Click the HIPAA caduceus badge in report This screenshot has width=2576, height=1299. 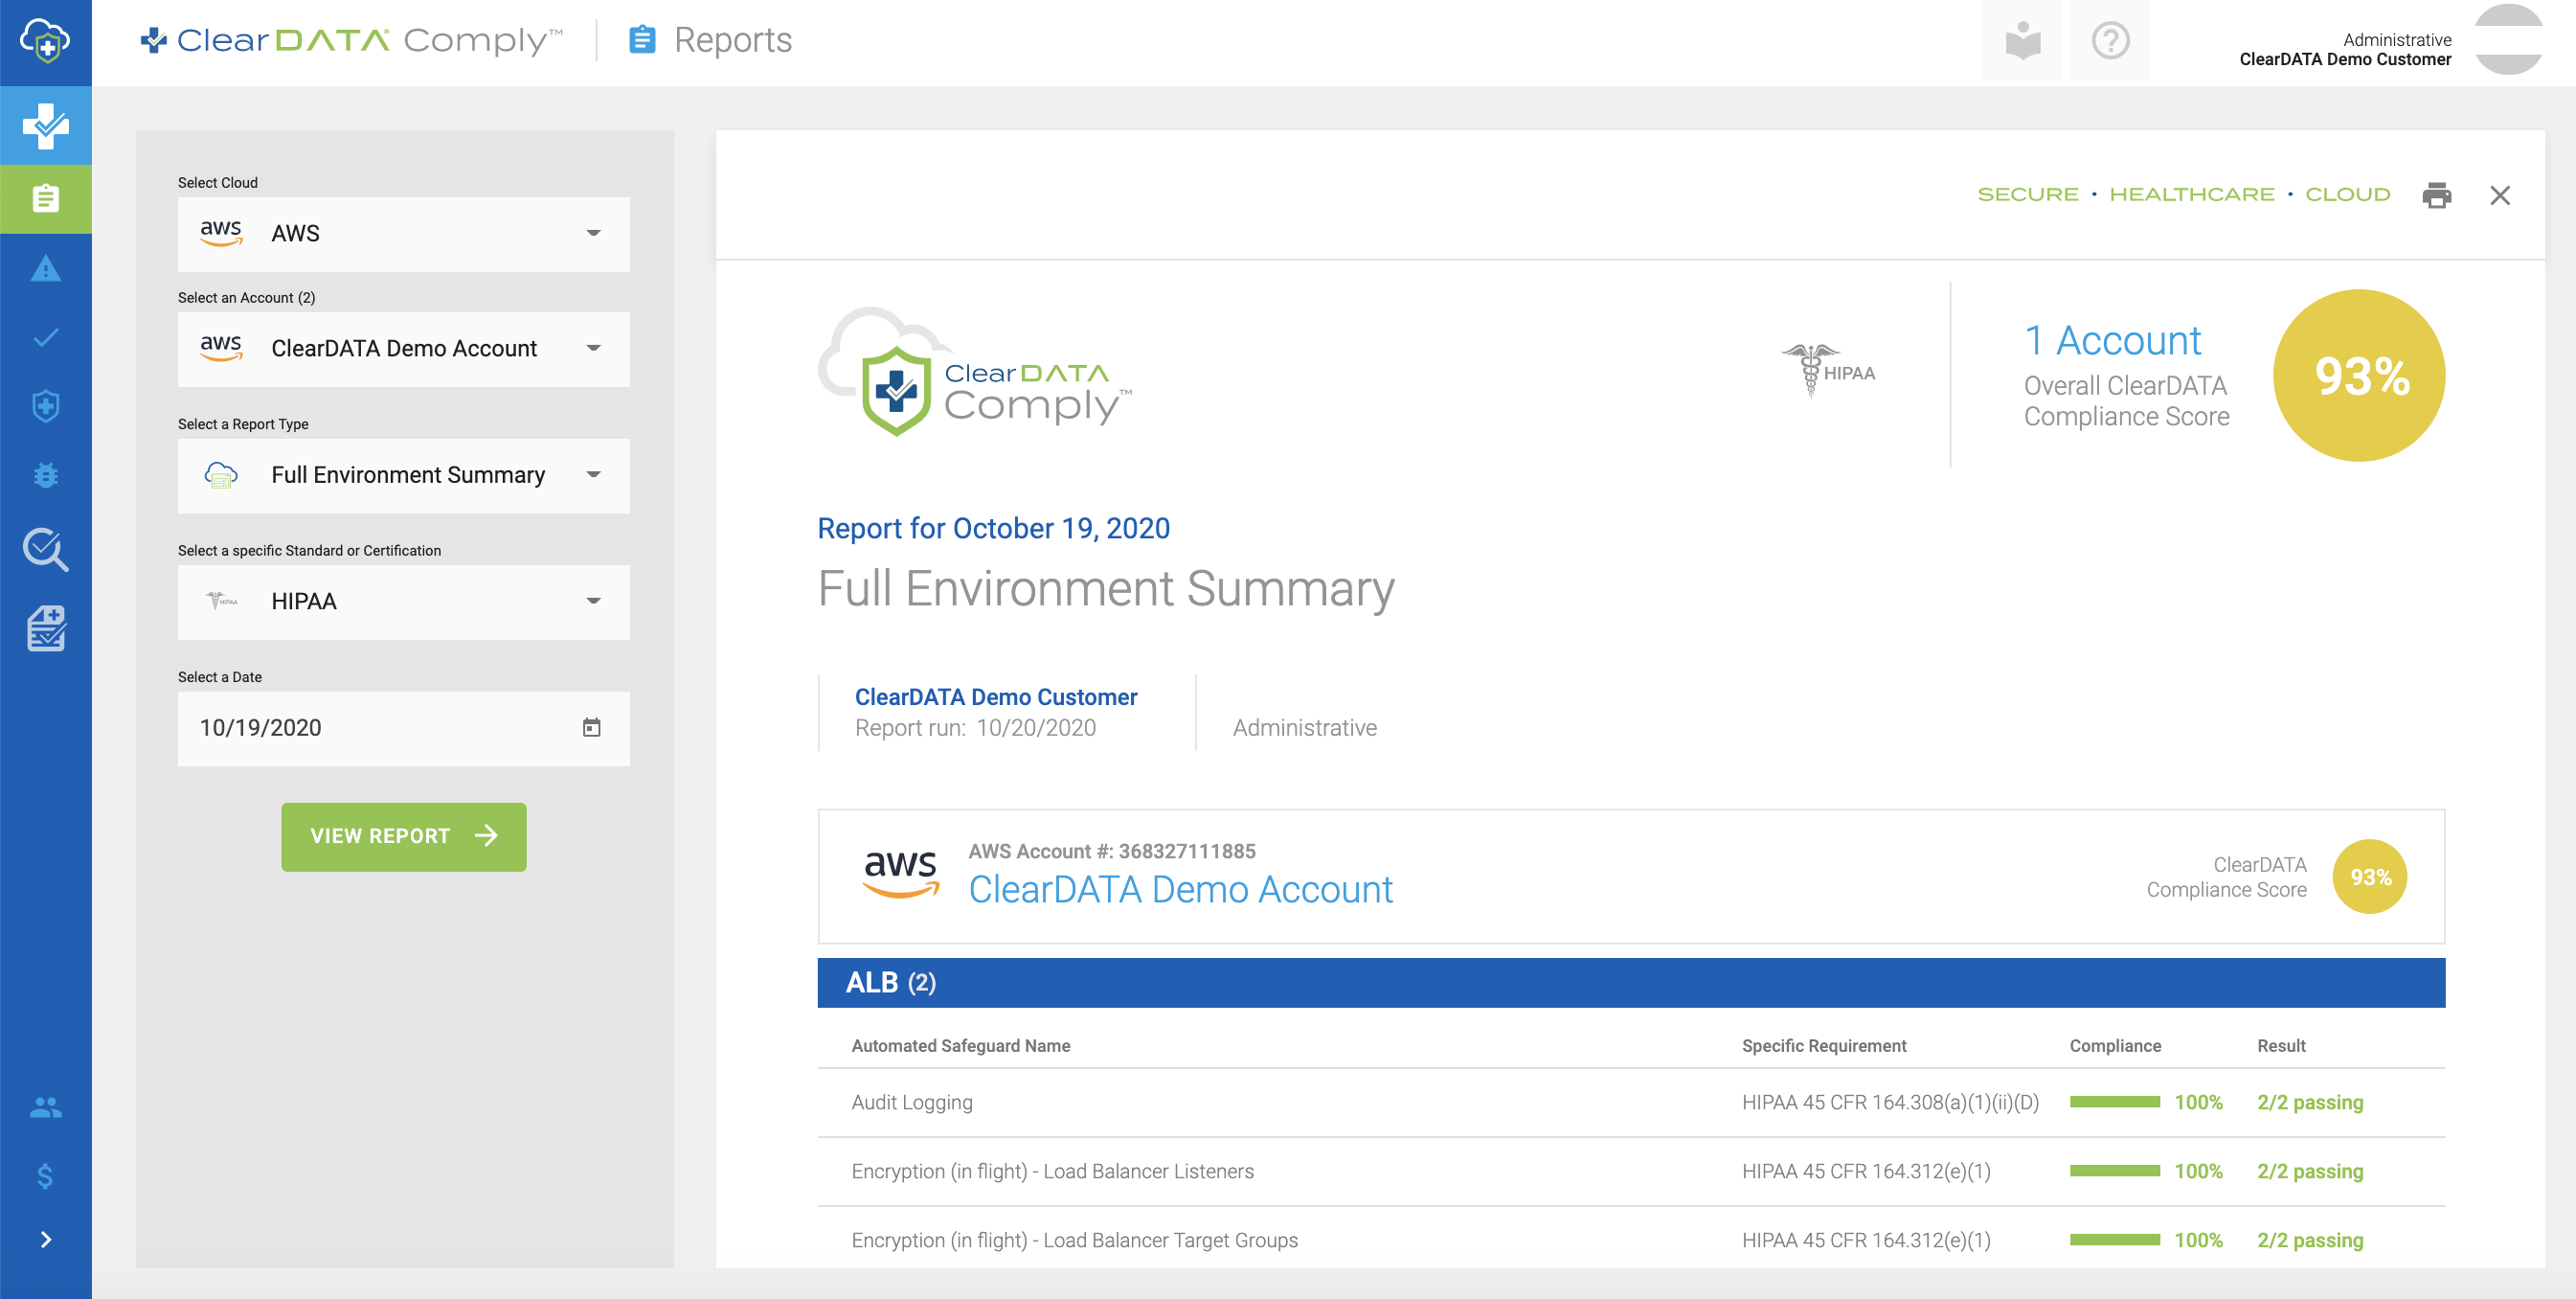1827,371
